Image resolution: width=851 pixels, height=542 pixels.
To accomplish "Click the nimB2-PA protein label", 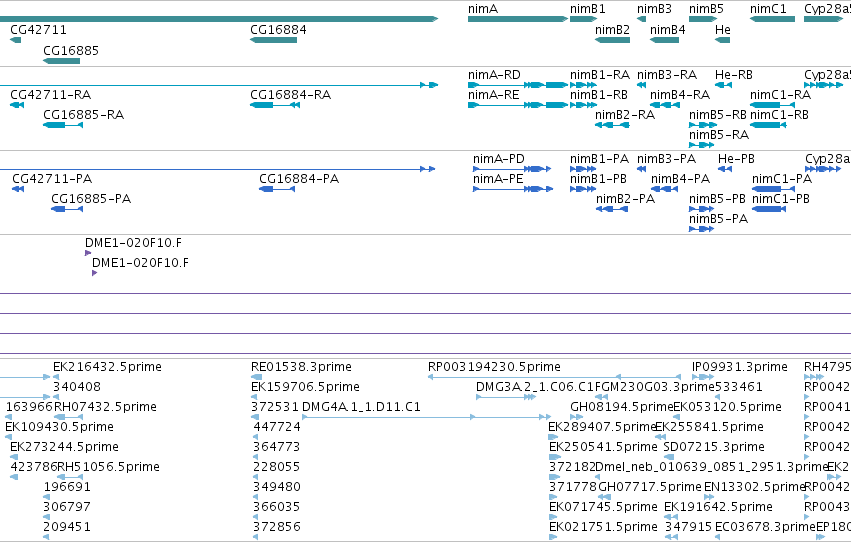I will click(x=625, y=199).
